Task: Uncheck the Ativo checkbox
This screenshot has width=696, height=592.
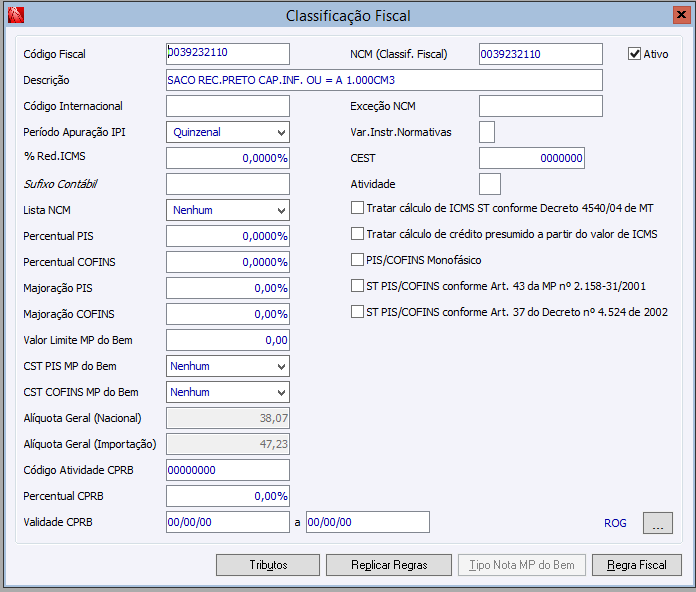Action: [x=634, y=54]
